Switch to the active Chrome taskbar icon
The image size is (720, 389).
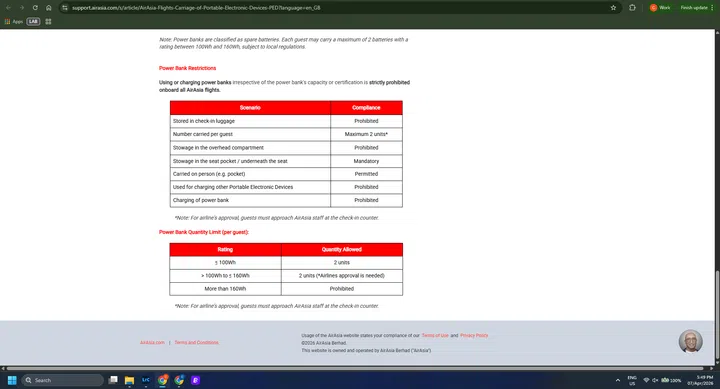click(163, 380)
